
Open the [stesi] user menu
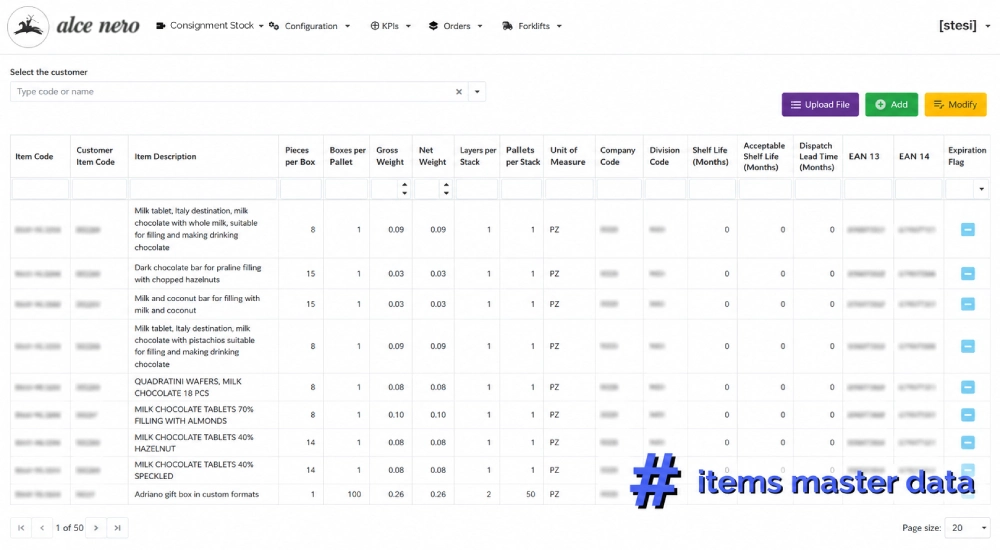964,26
